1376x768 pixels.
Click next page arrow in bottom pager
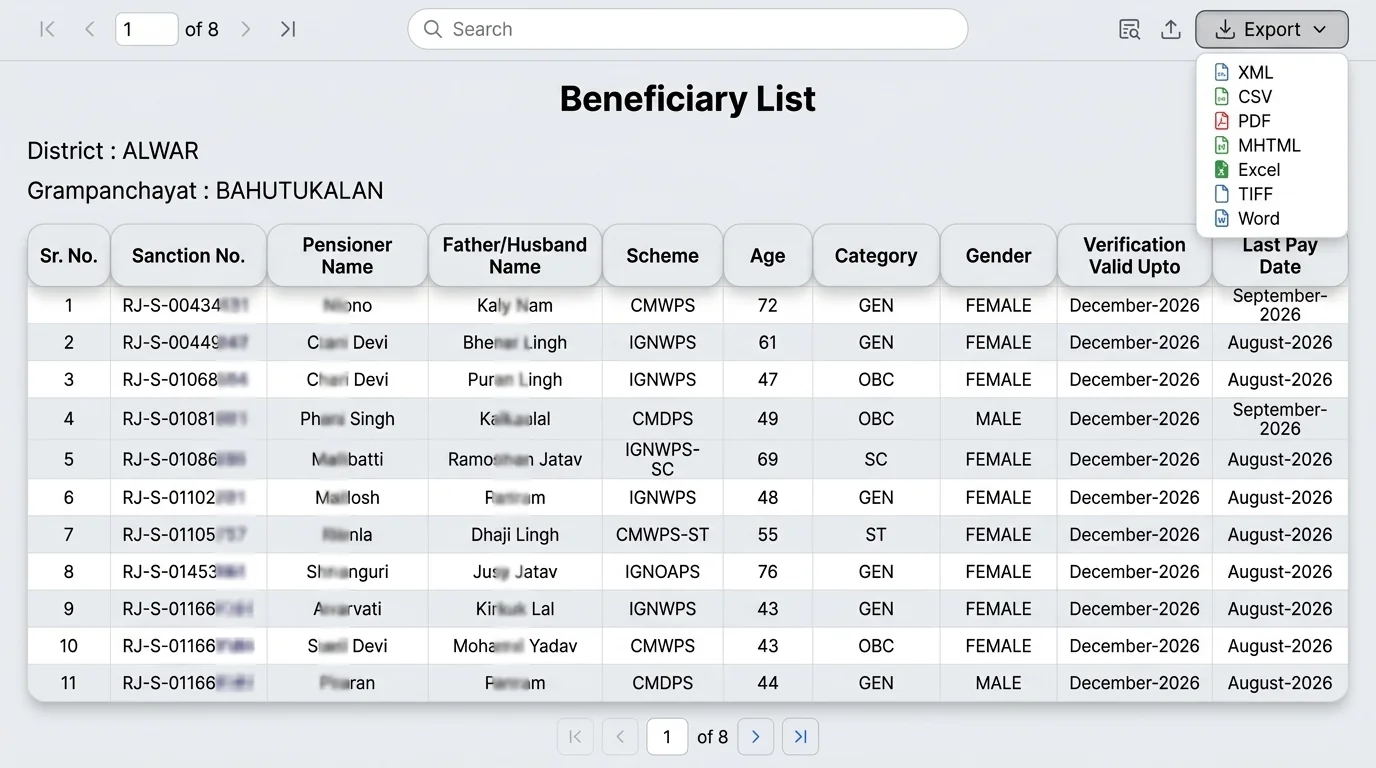coord(755,737)
